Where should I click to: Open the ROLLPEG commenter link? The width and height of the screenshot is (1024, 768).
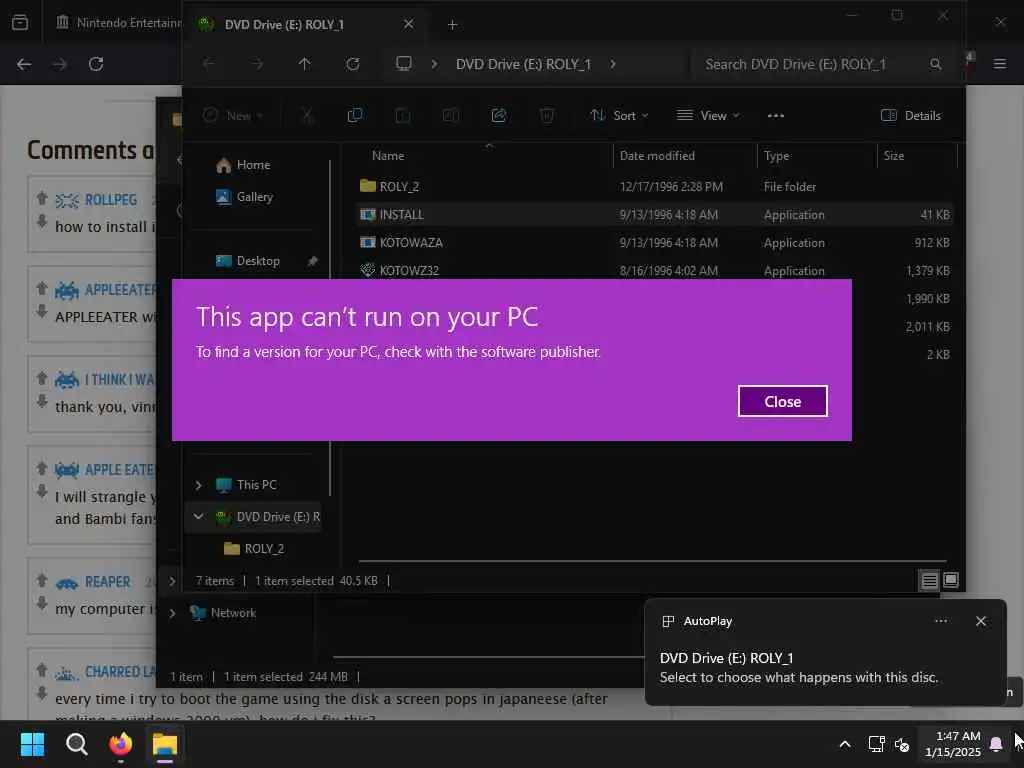pyautogui.click(x=110, y=200)
